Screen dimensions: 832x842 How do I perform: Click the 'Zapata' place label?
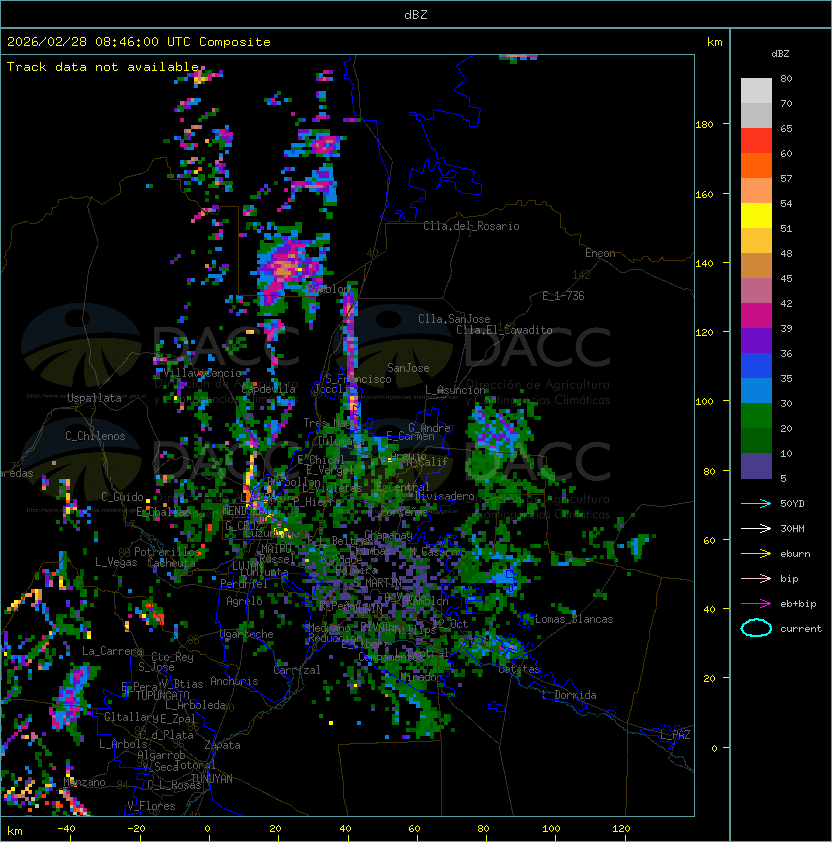tap(222, 745)
